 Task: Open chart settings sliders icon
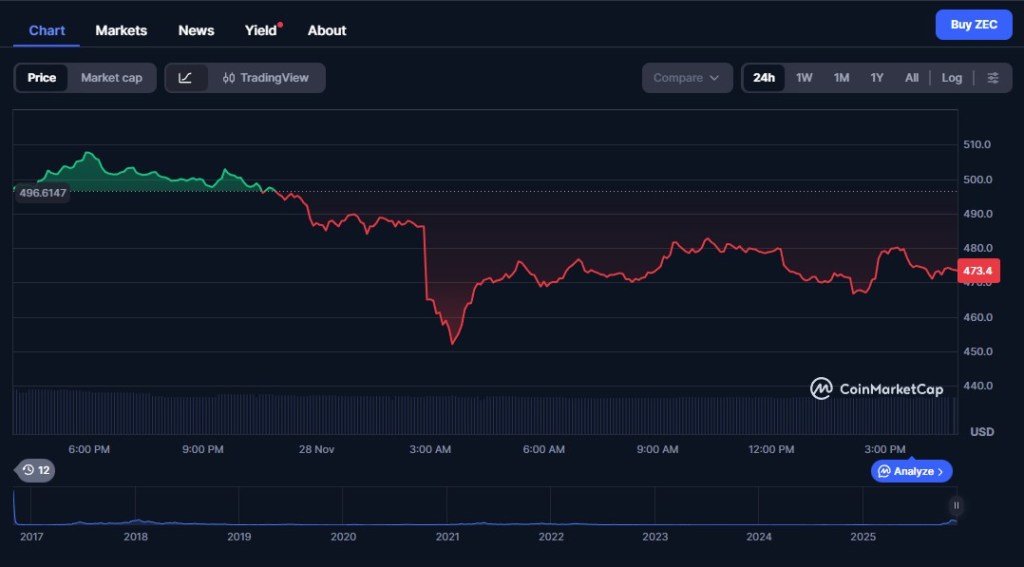992,78
